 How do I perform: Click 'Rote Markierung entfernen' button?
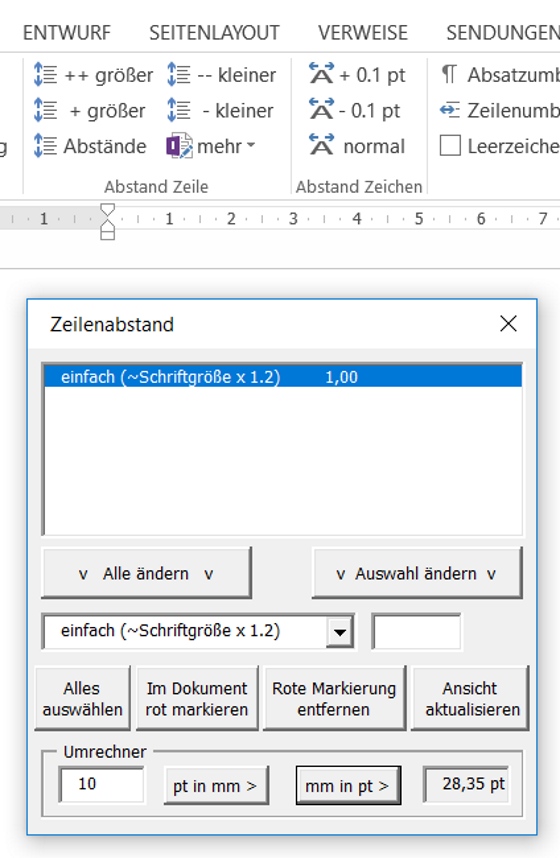click(334, 698)
